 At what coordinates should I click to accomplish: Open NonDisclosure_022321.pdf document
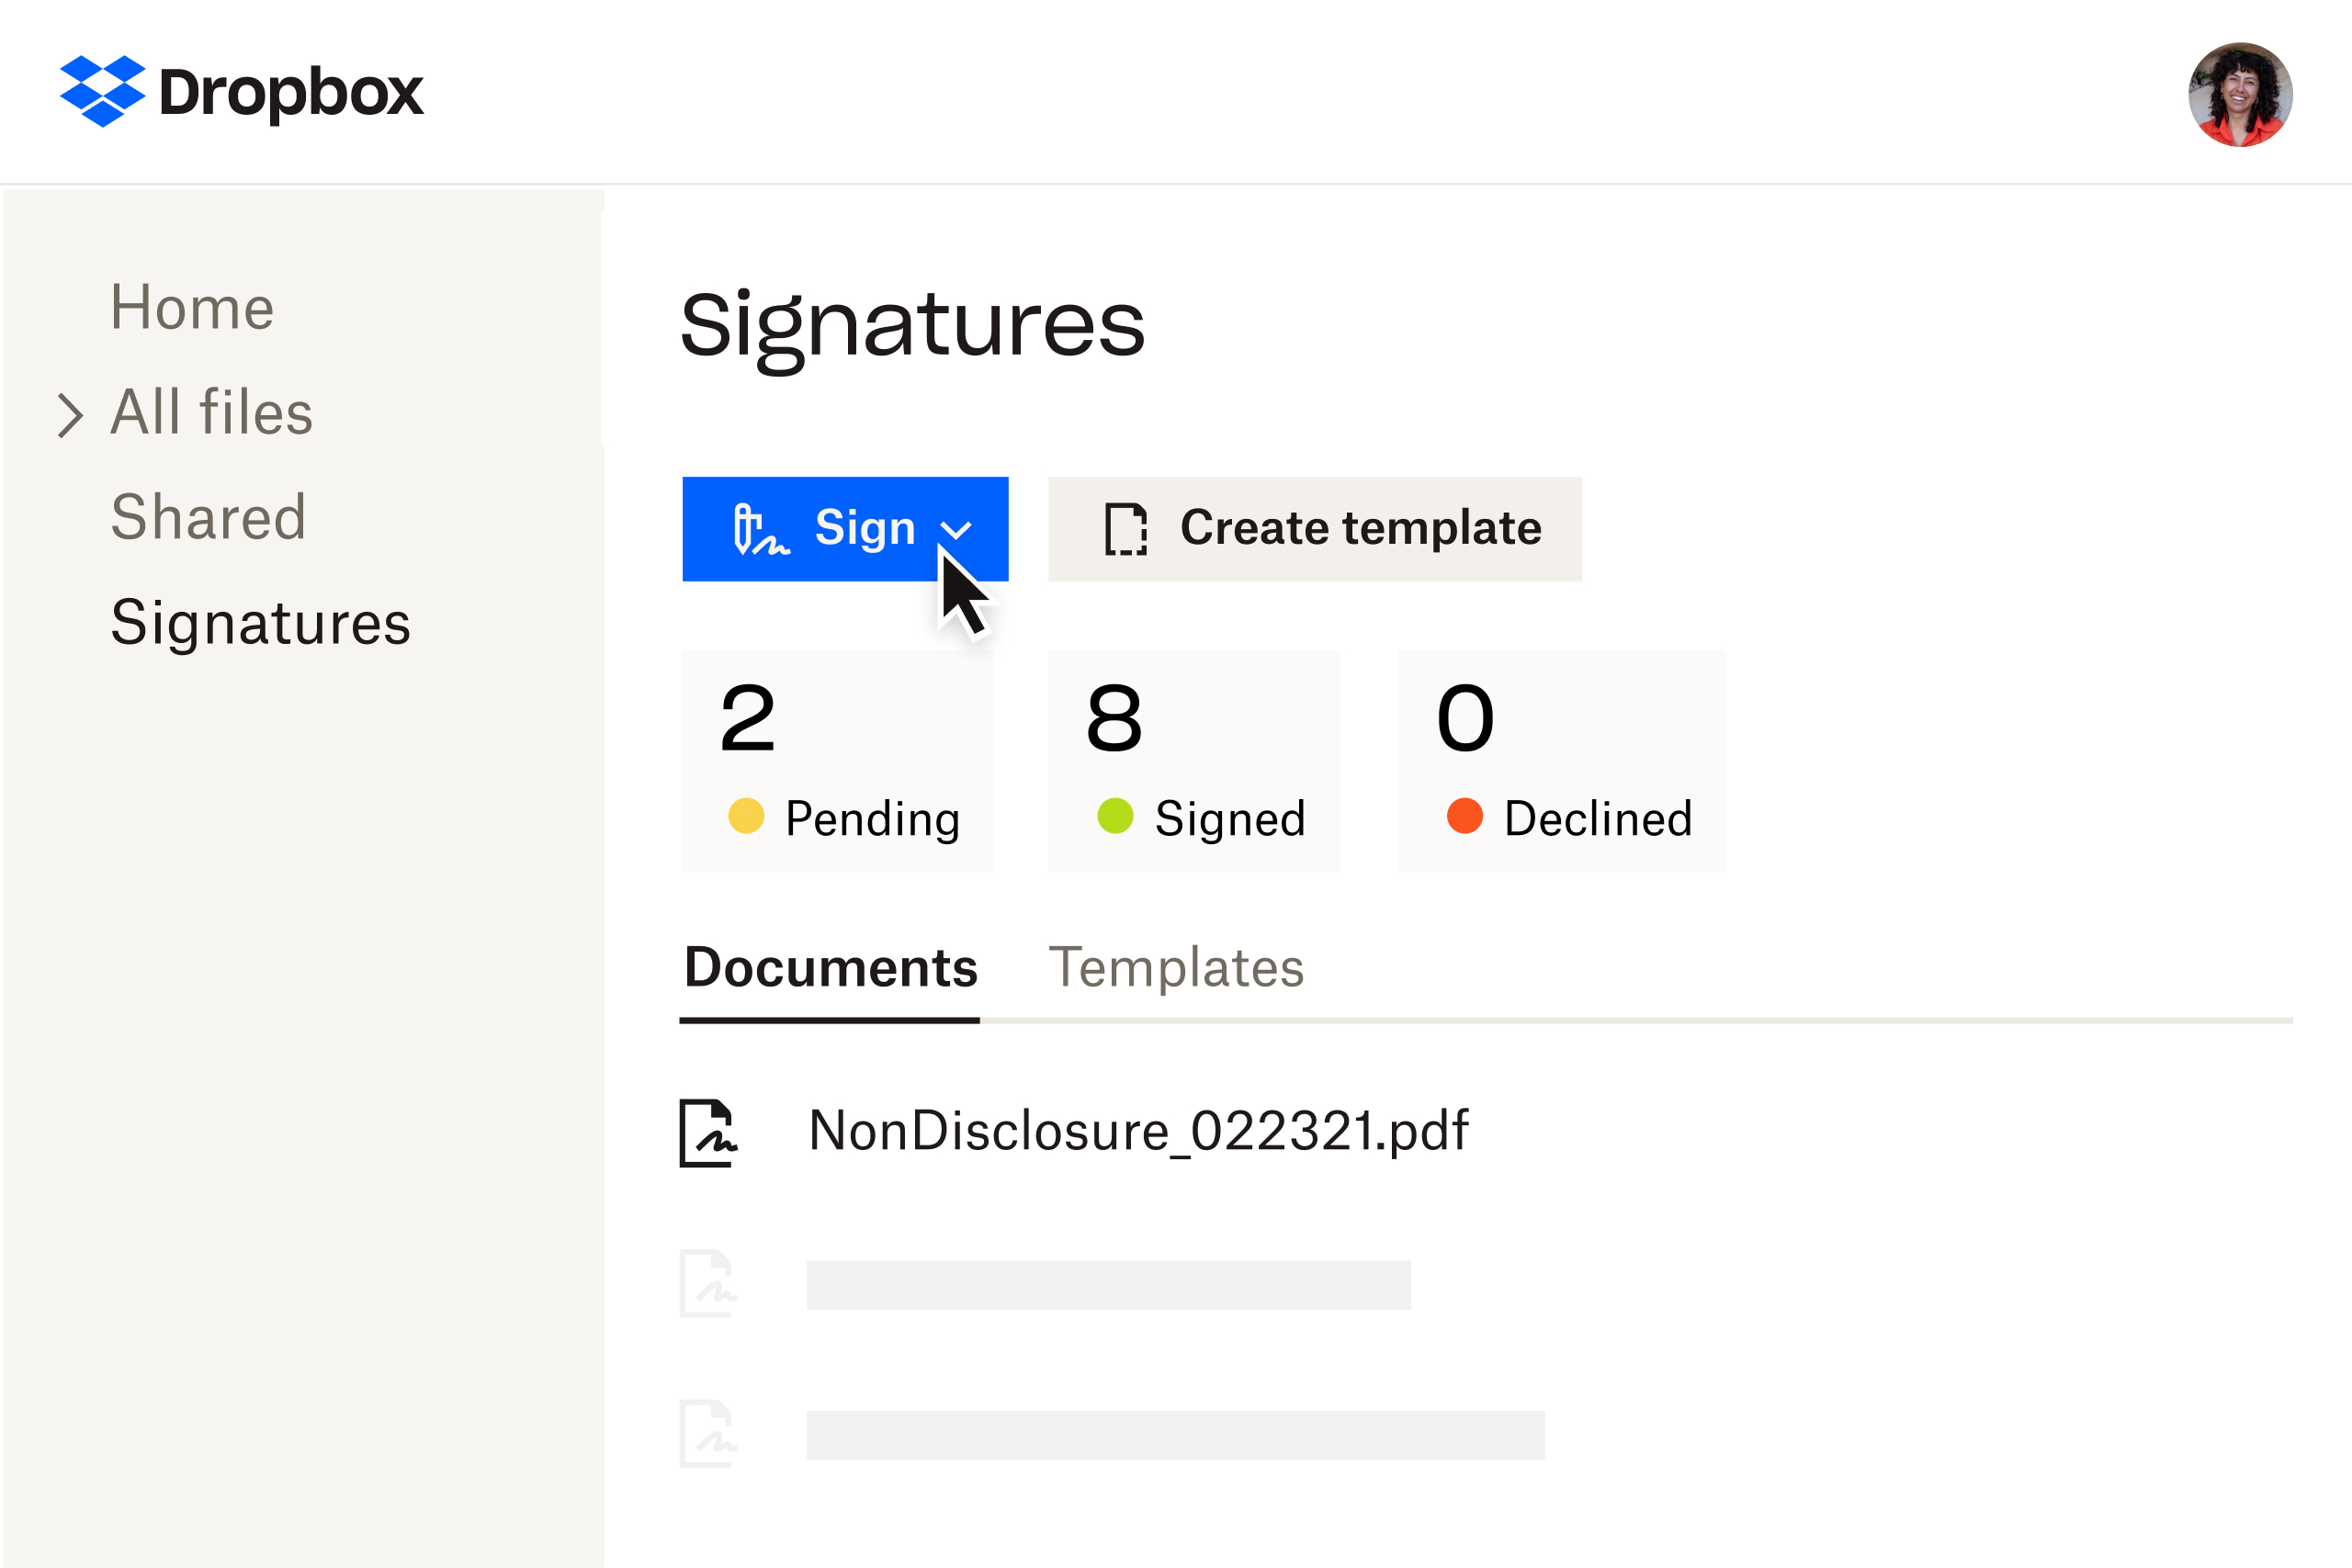[1136, 1125]
